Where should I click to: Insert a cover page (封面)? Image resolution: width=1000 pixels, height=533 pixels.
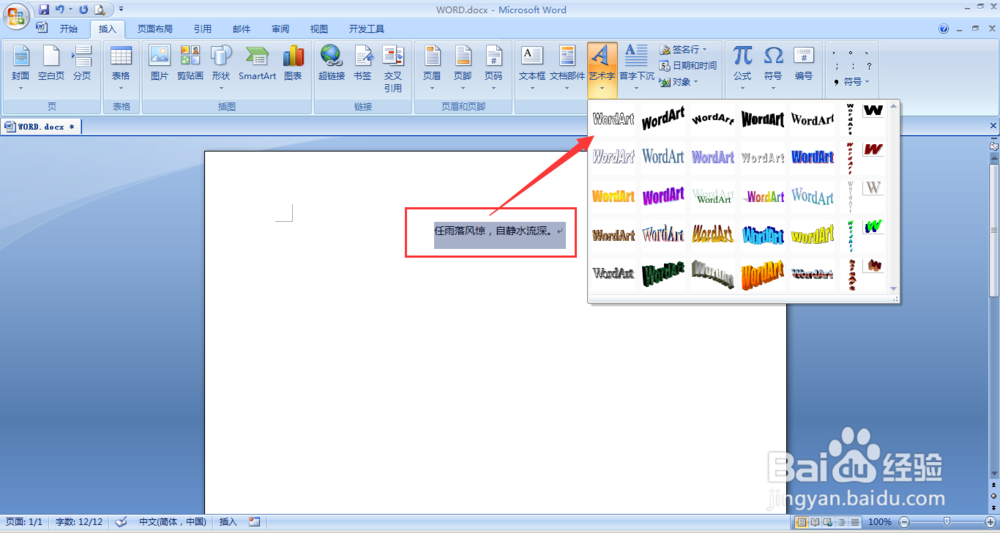(x=20, y=69)
